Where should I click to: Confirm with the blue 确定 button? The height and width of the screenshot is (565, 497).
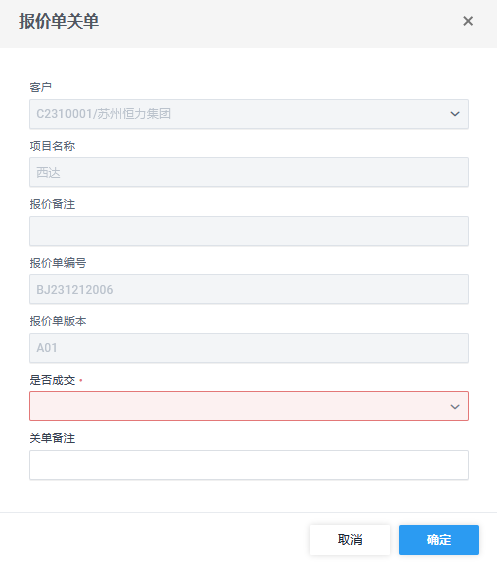pos(439,540)
